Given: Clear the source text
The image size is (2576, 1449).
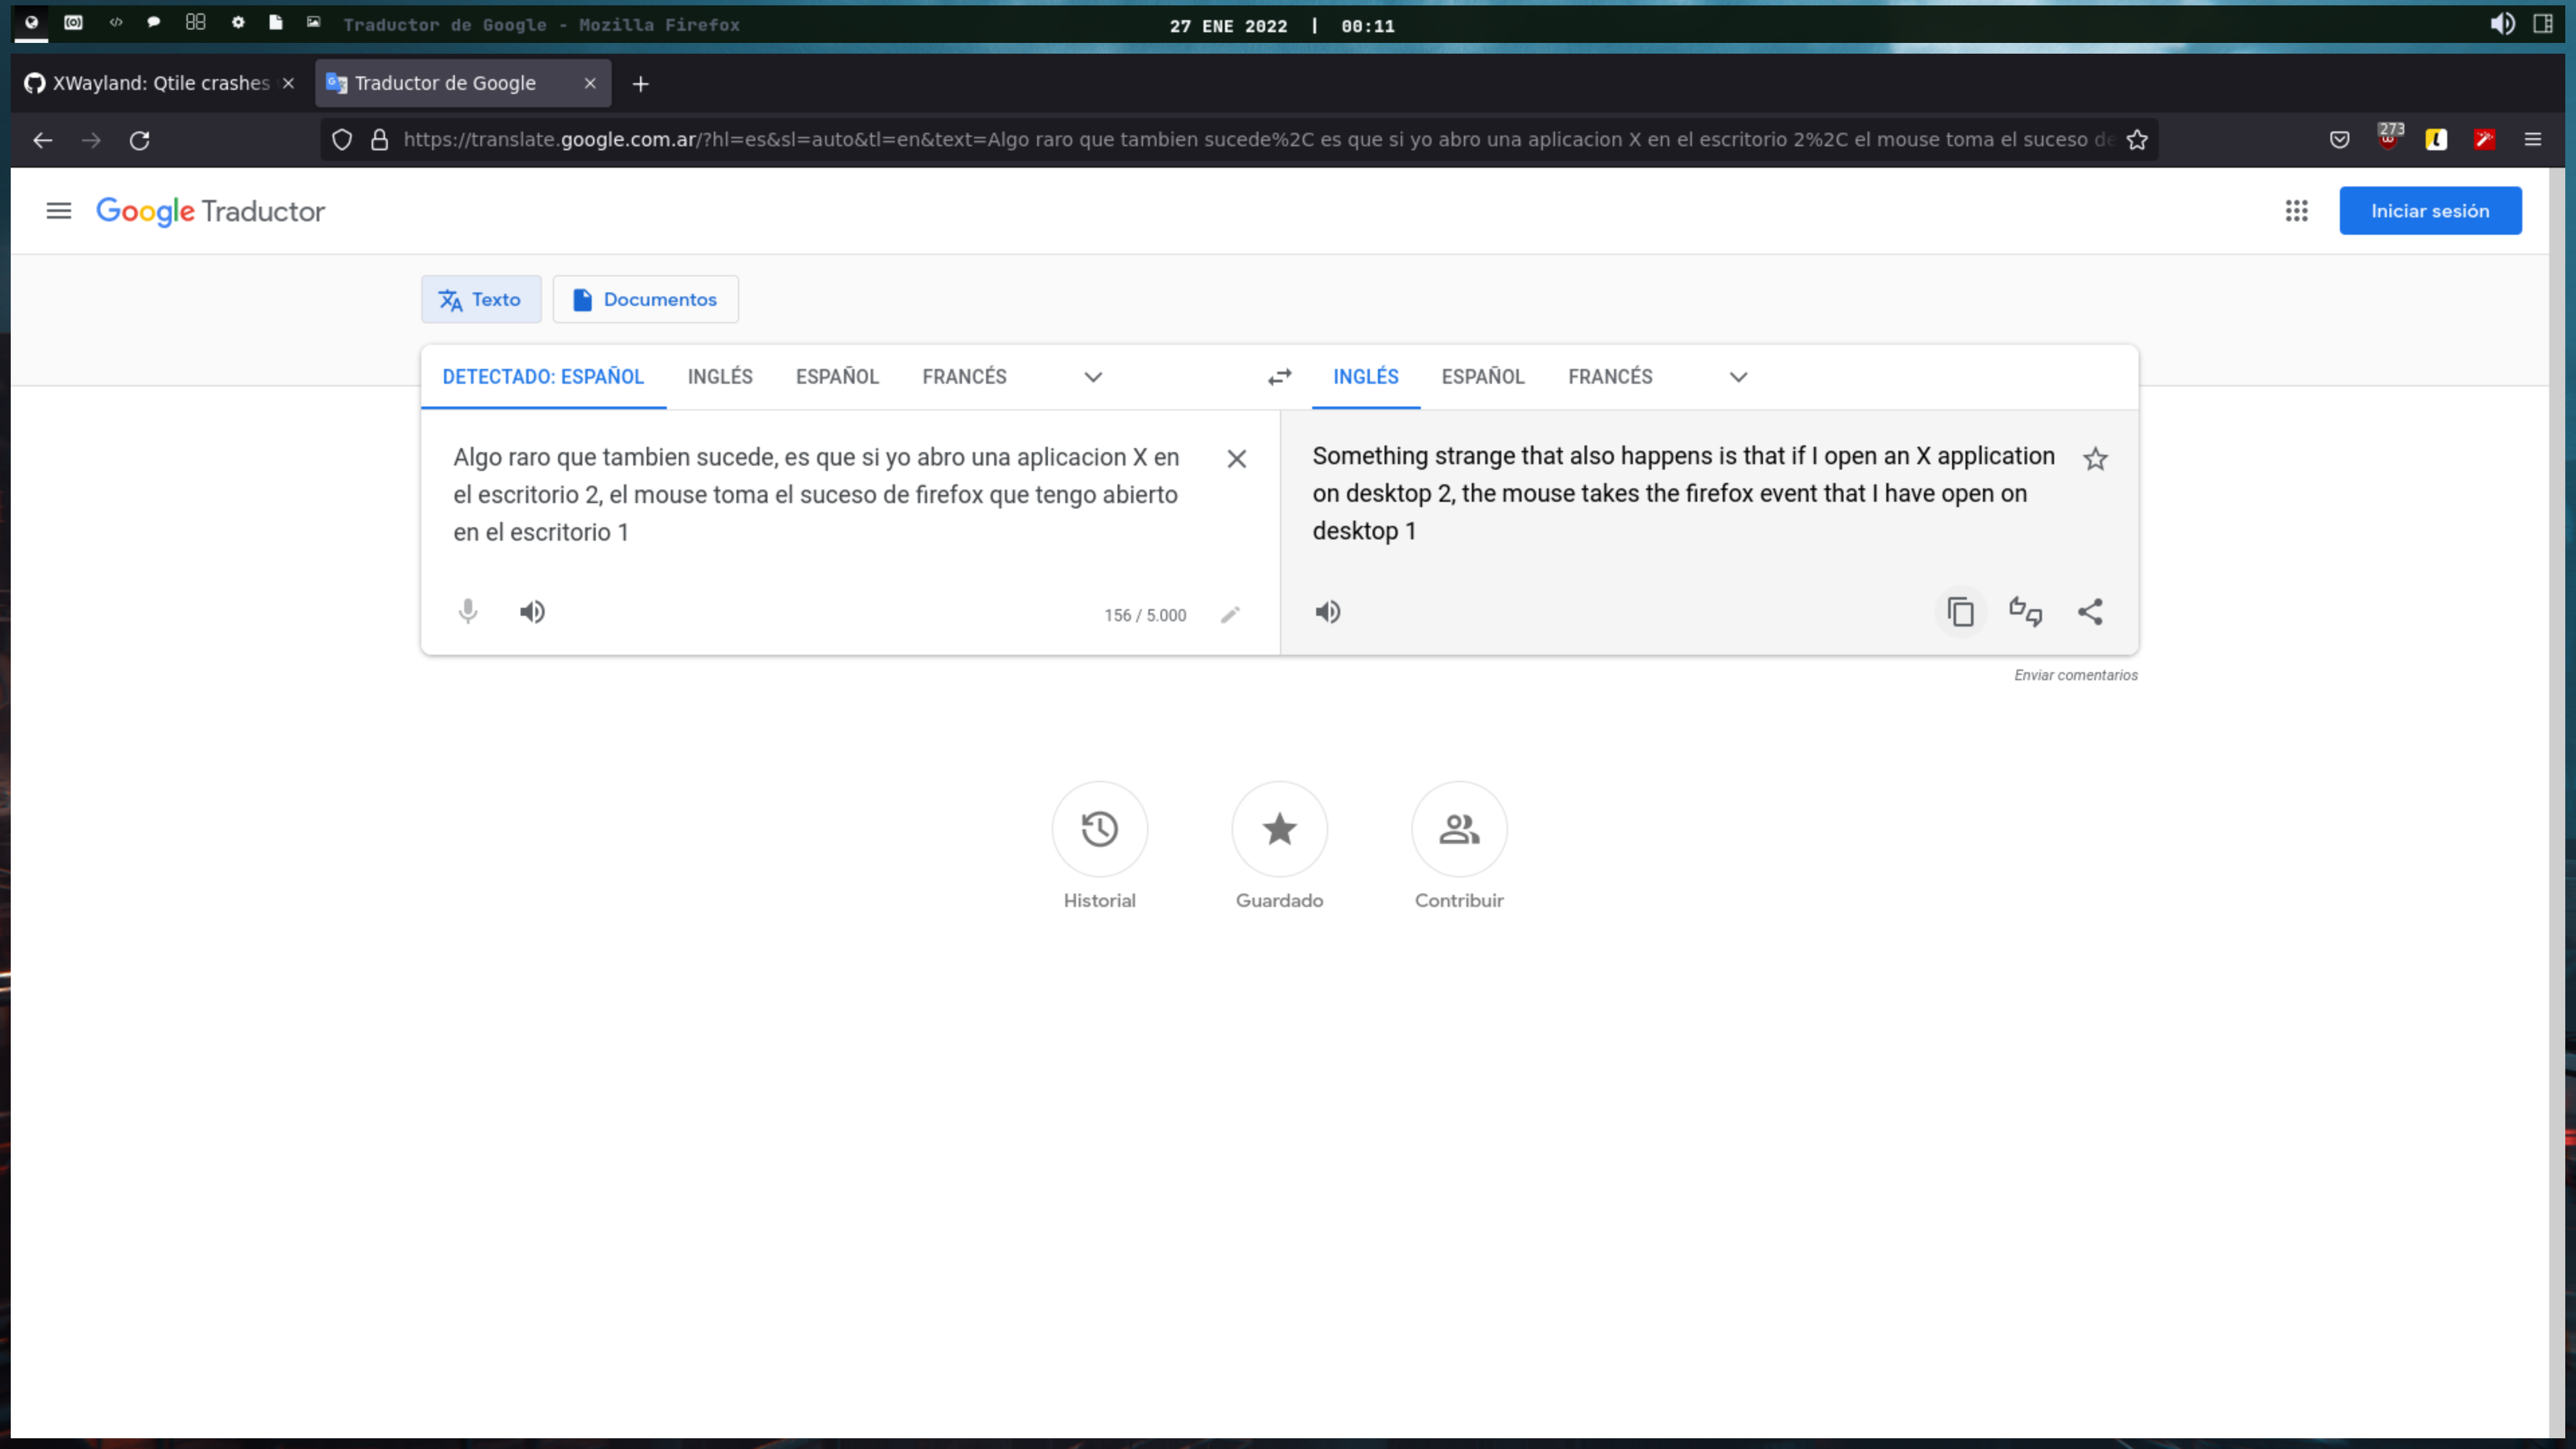Looking at the screenshot, I should [x=1237, y=459].
